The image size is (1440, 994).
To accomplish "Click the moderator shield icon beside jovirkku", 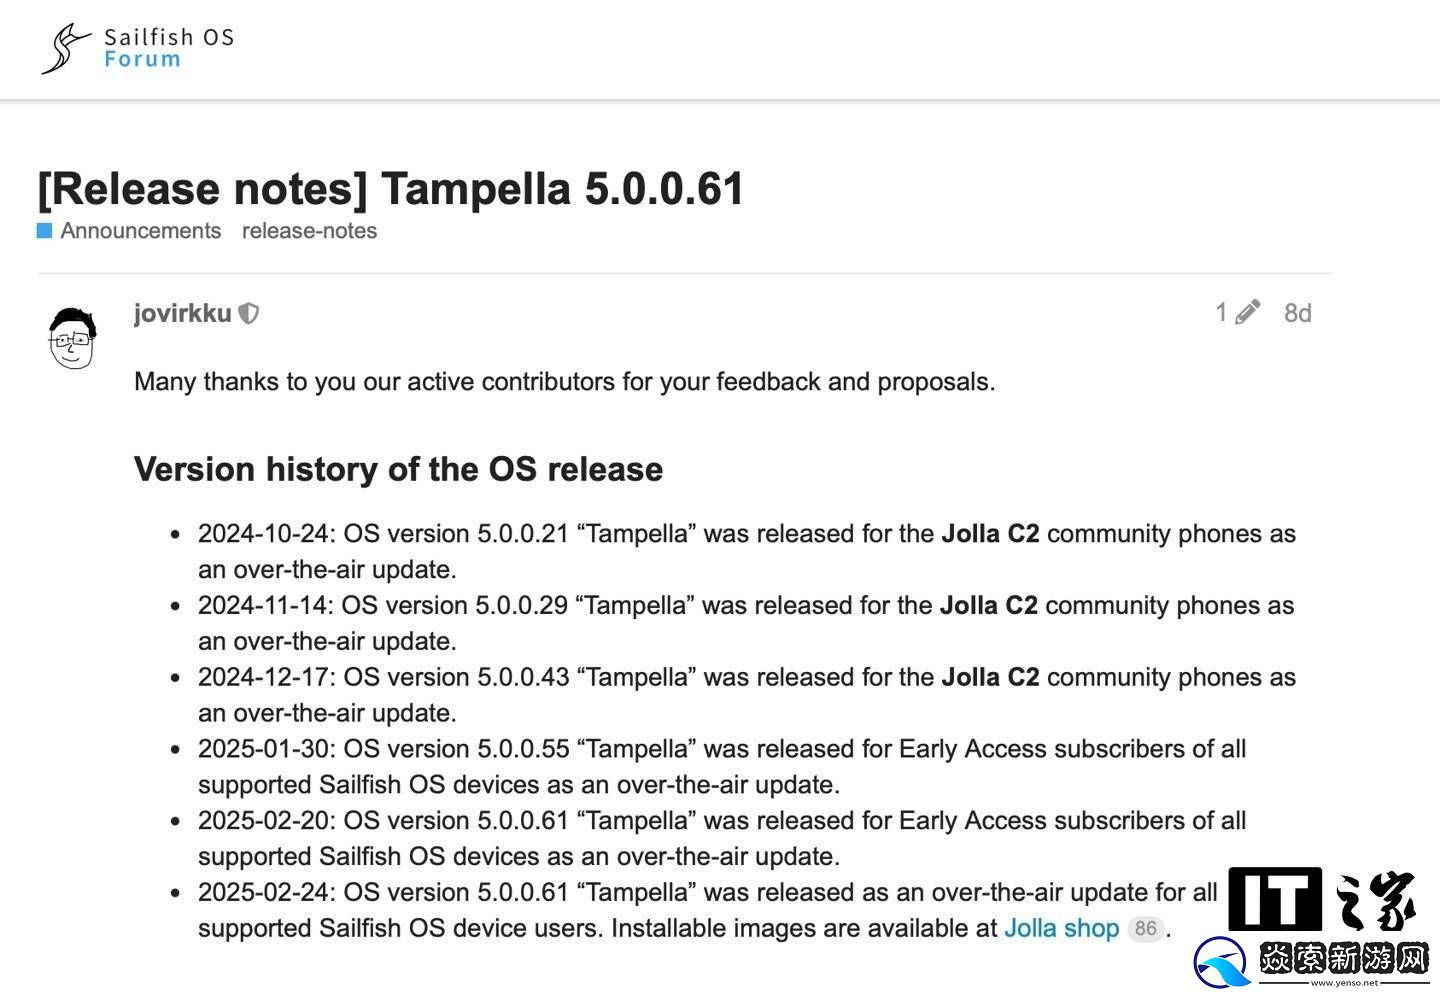I will tap(249, 314).
